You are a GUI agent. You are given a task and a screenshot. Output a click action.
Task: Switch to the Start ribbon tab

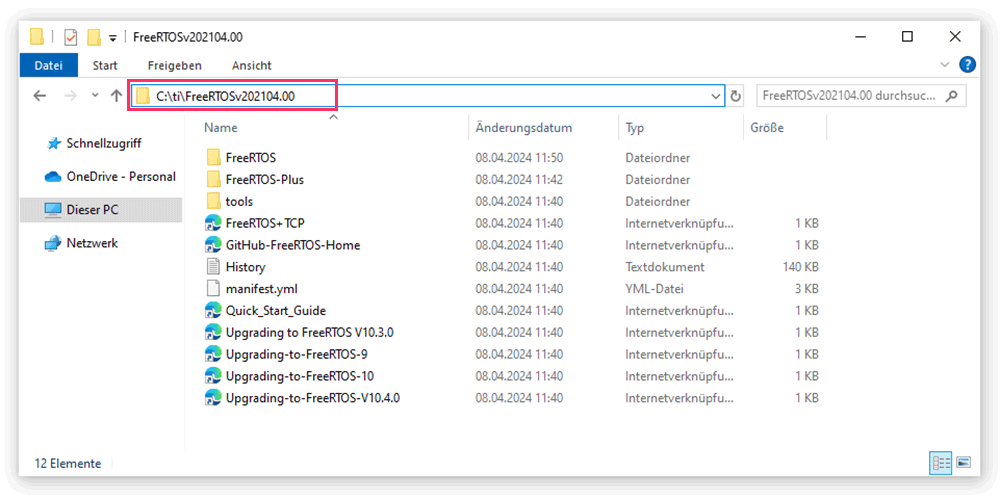[105, 65]
